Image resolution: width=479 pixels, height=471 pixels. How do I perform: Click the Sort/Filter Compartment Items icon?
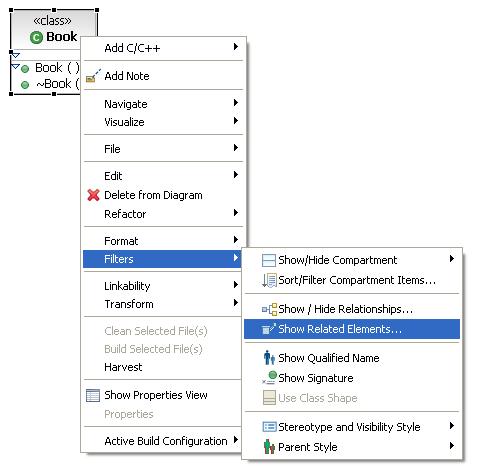coord(269,280)
